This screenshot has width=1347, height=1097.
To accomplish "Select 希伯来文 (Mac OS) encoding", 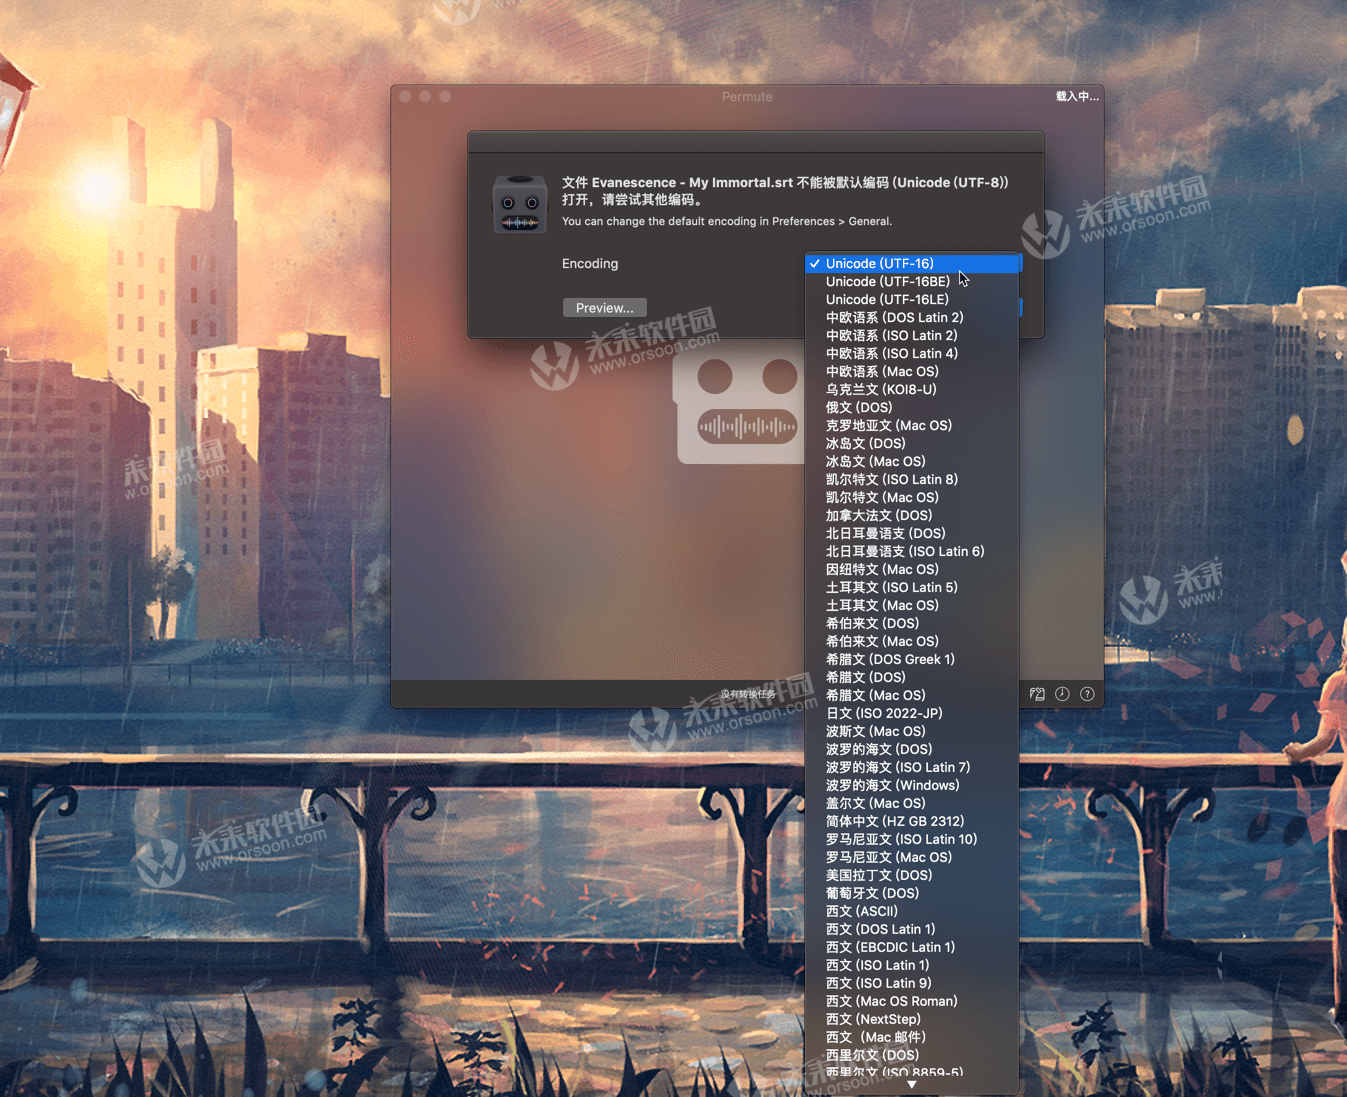I will (912, 642).
